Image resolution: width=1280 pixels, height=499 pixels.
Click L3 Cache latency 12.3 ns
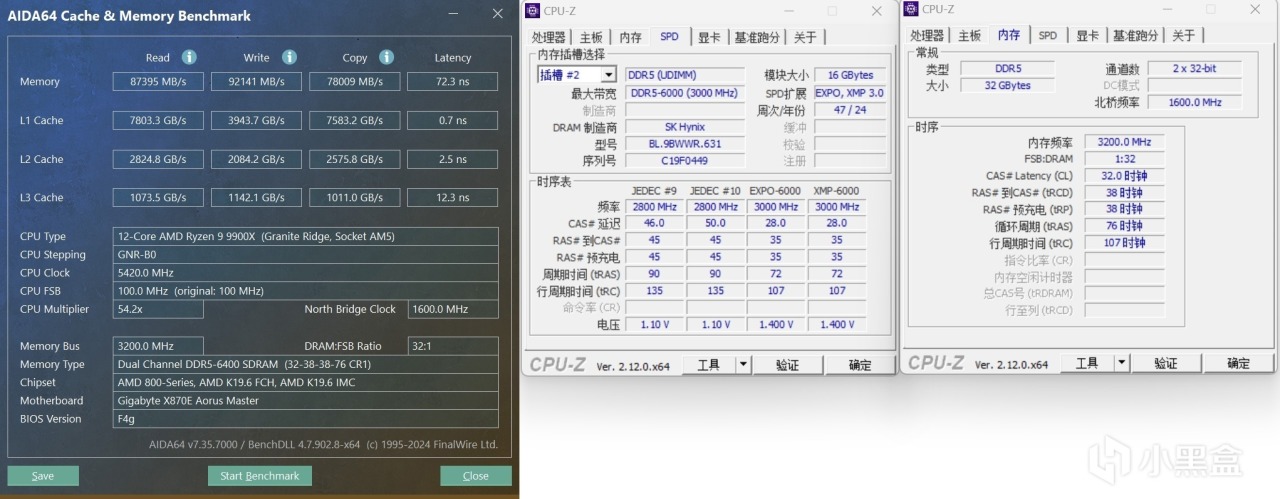(452, 198)
